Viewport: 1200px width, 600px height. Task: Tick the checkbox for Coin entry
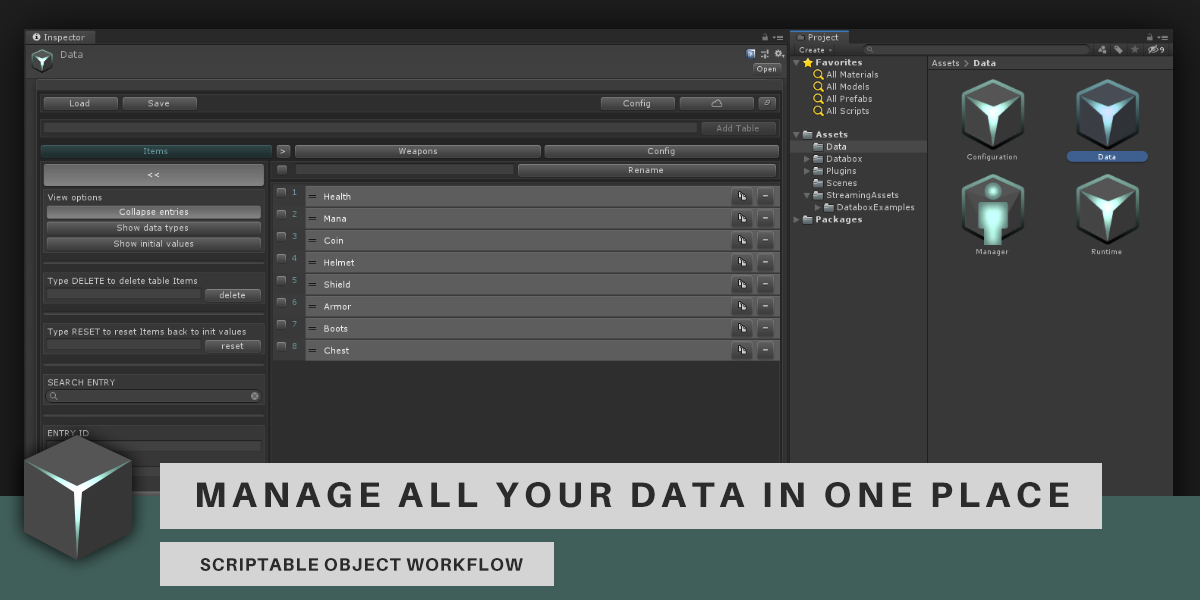tap(282, 238)
